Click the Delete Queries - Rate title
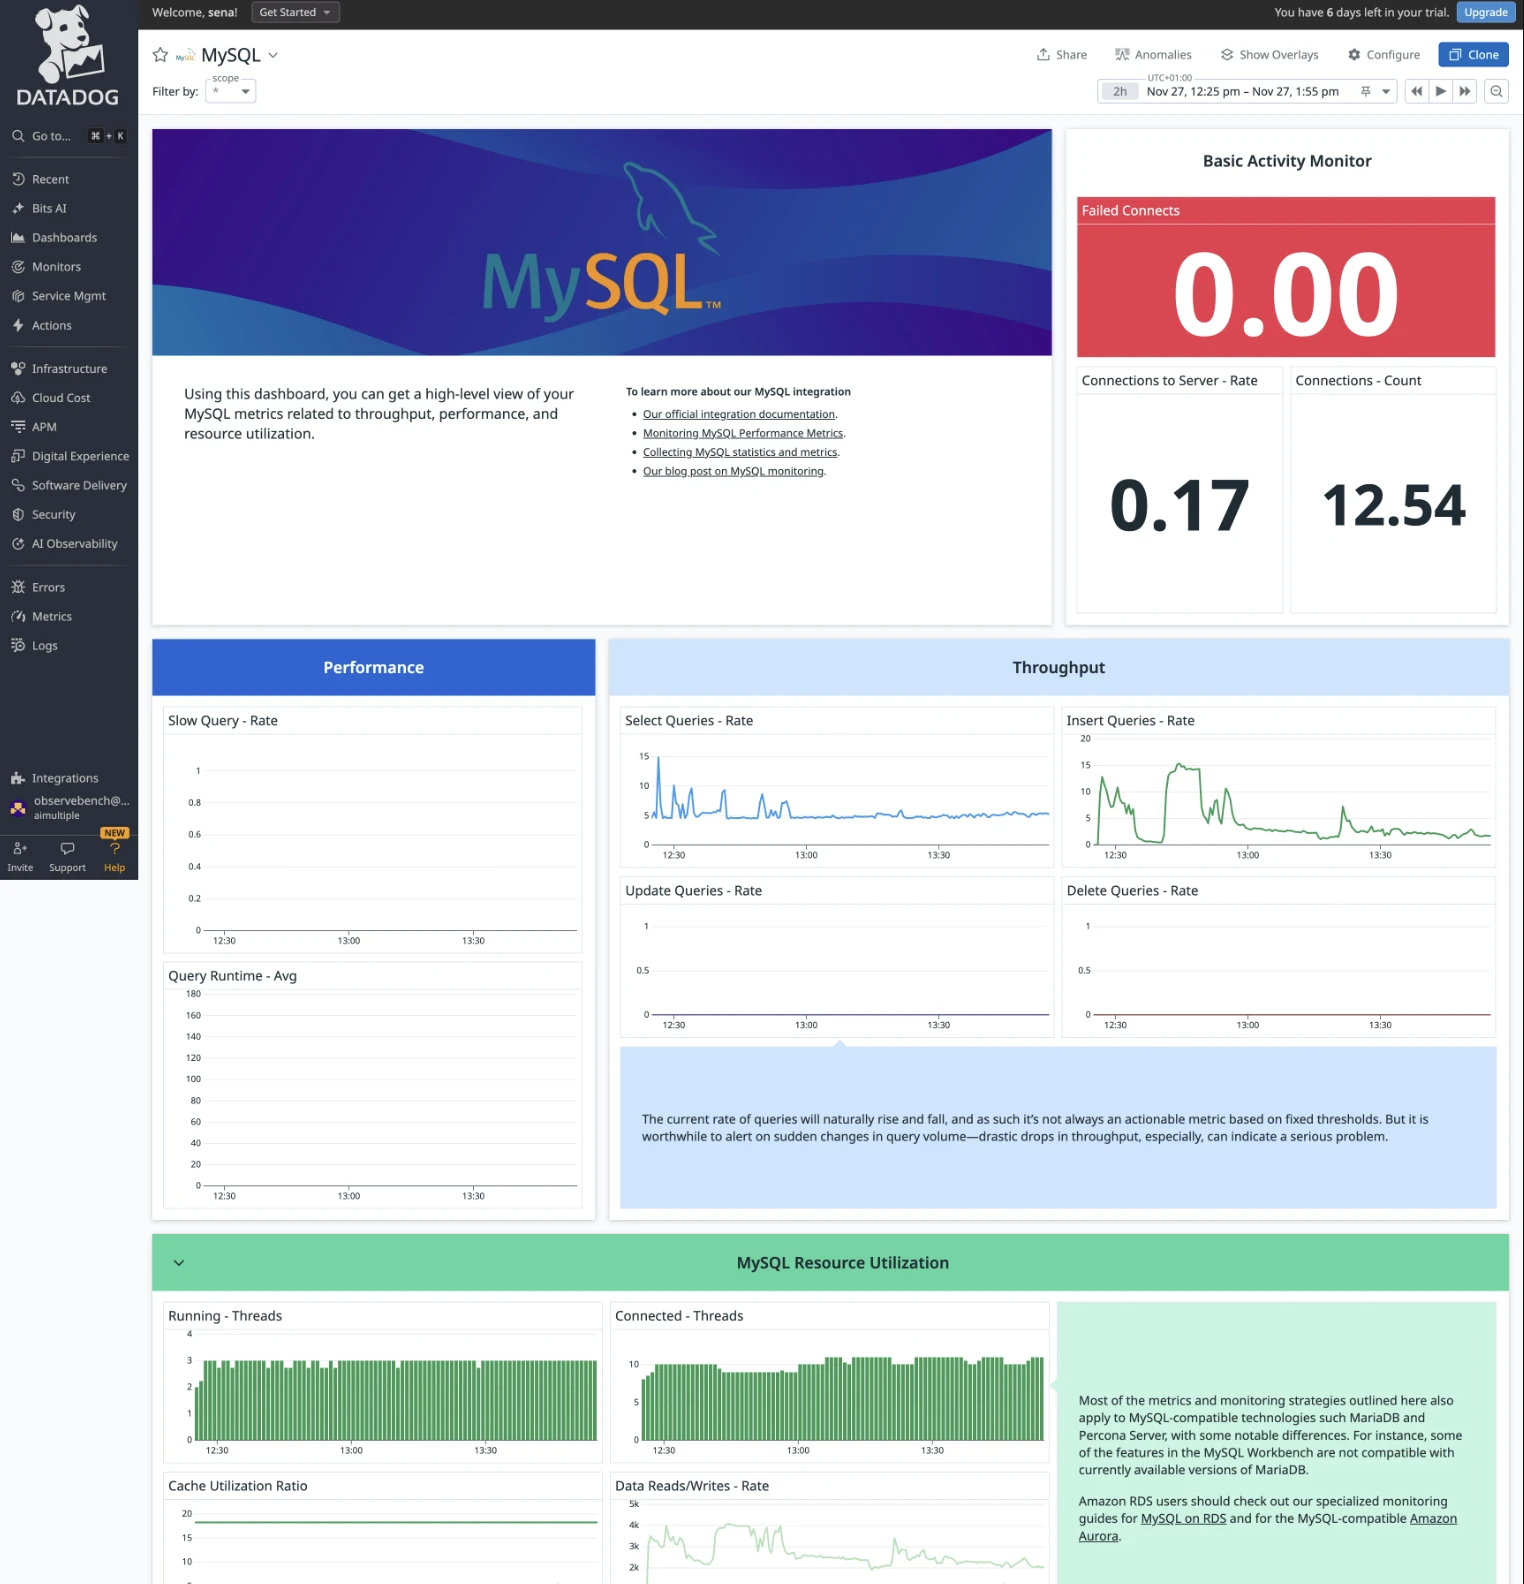The height and width of the screenshot is (1584, 1524). click(x=1132, y=890)
